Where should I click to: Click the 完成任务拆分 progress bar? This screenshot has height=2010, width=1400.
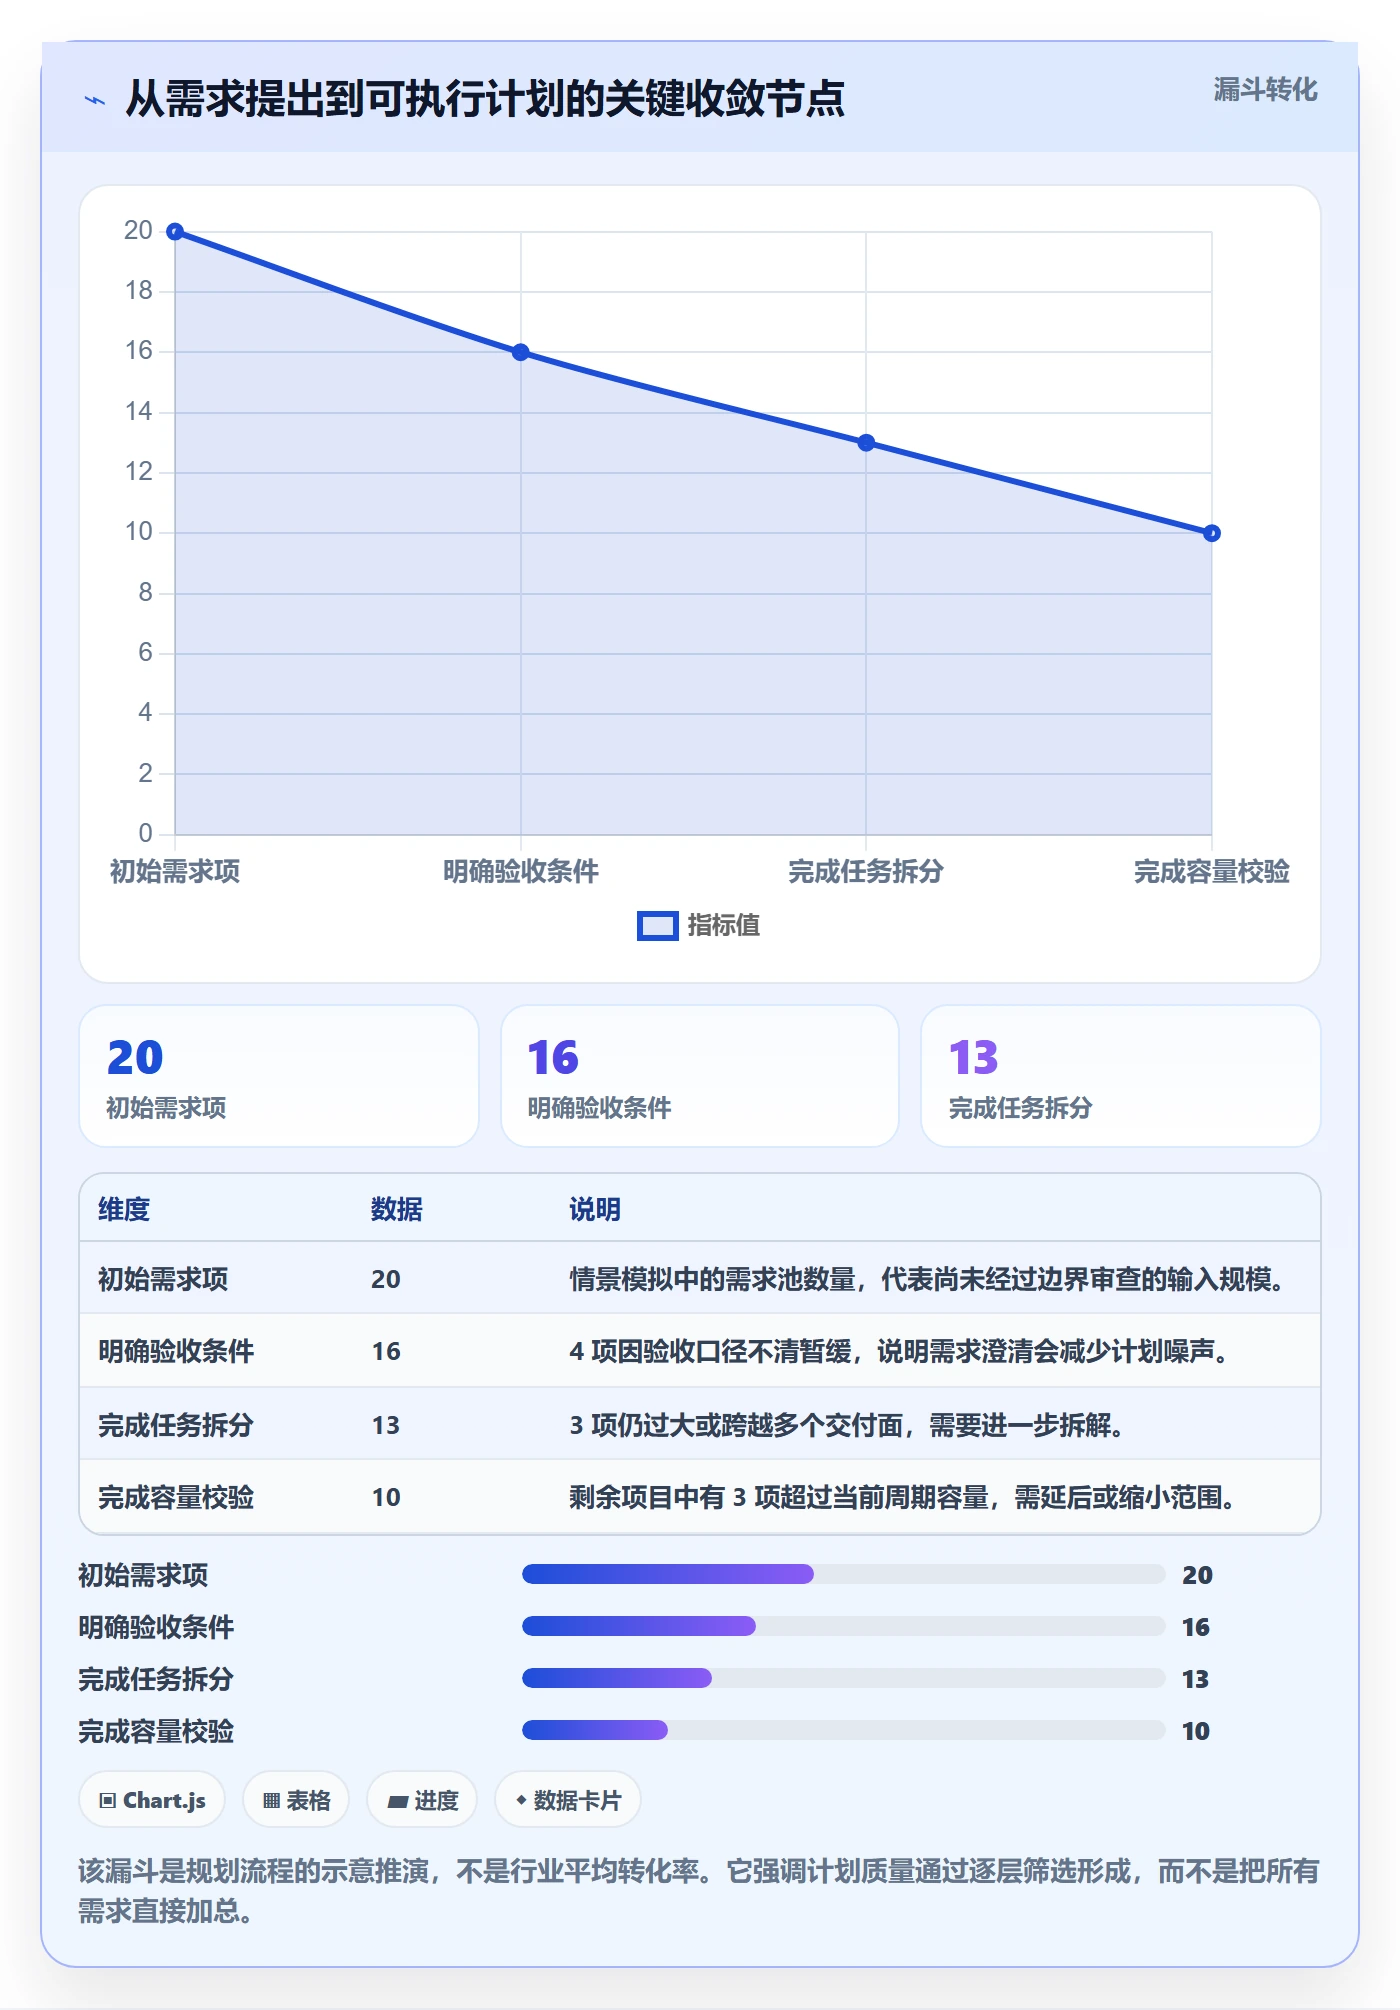(x=844, y=1678)
